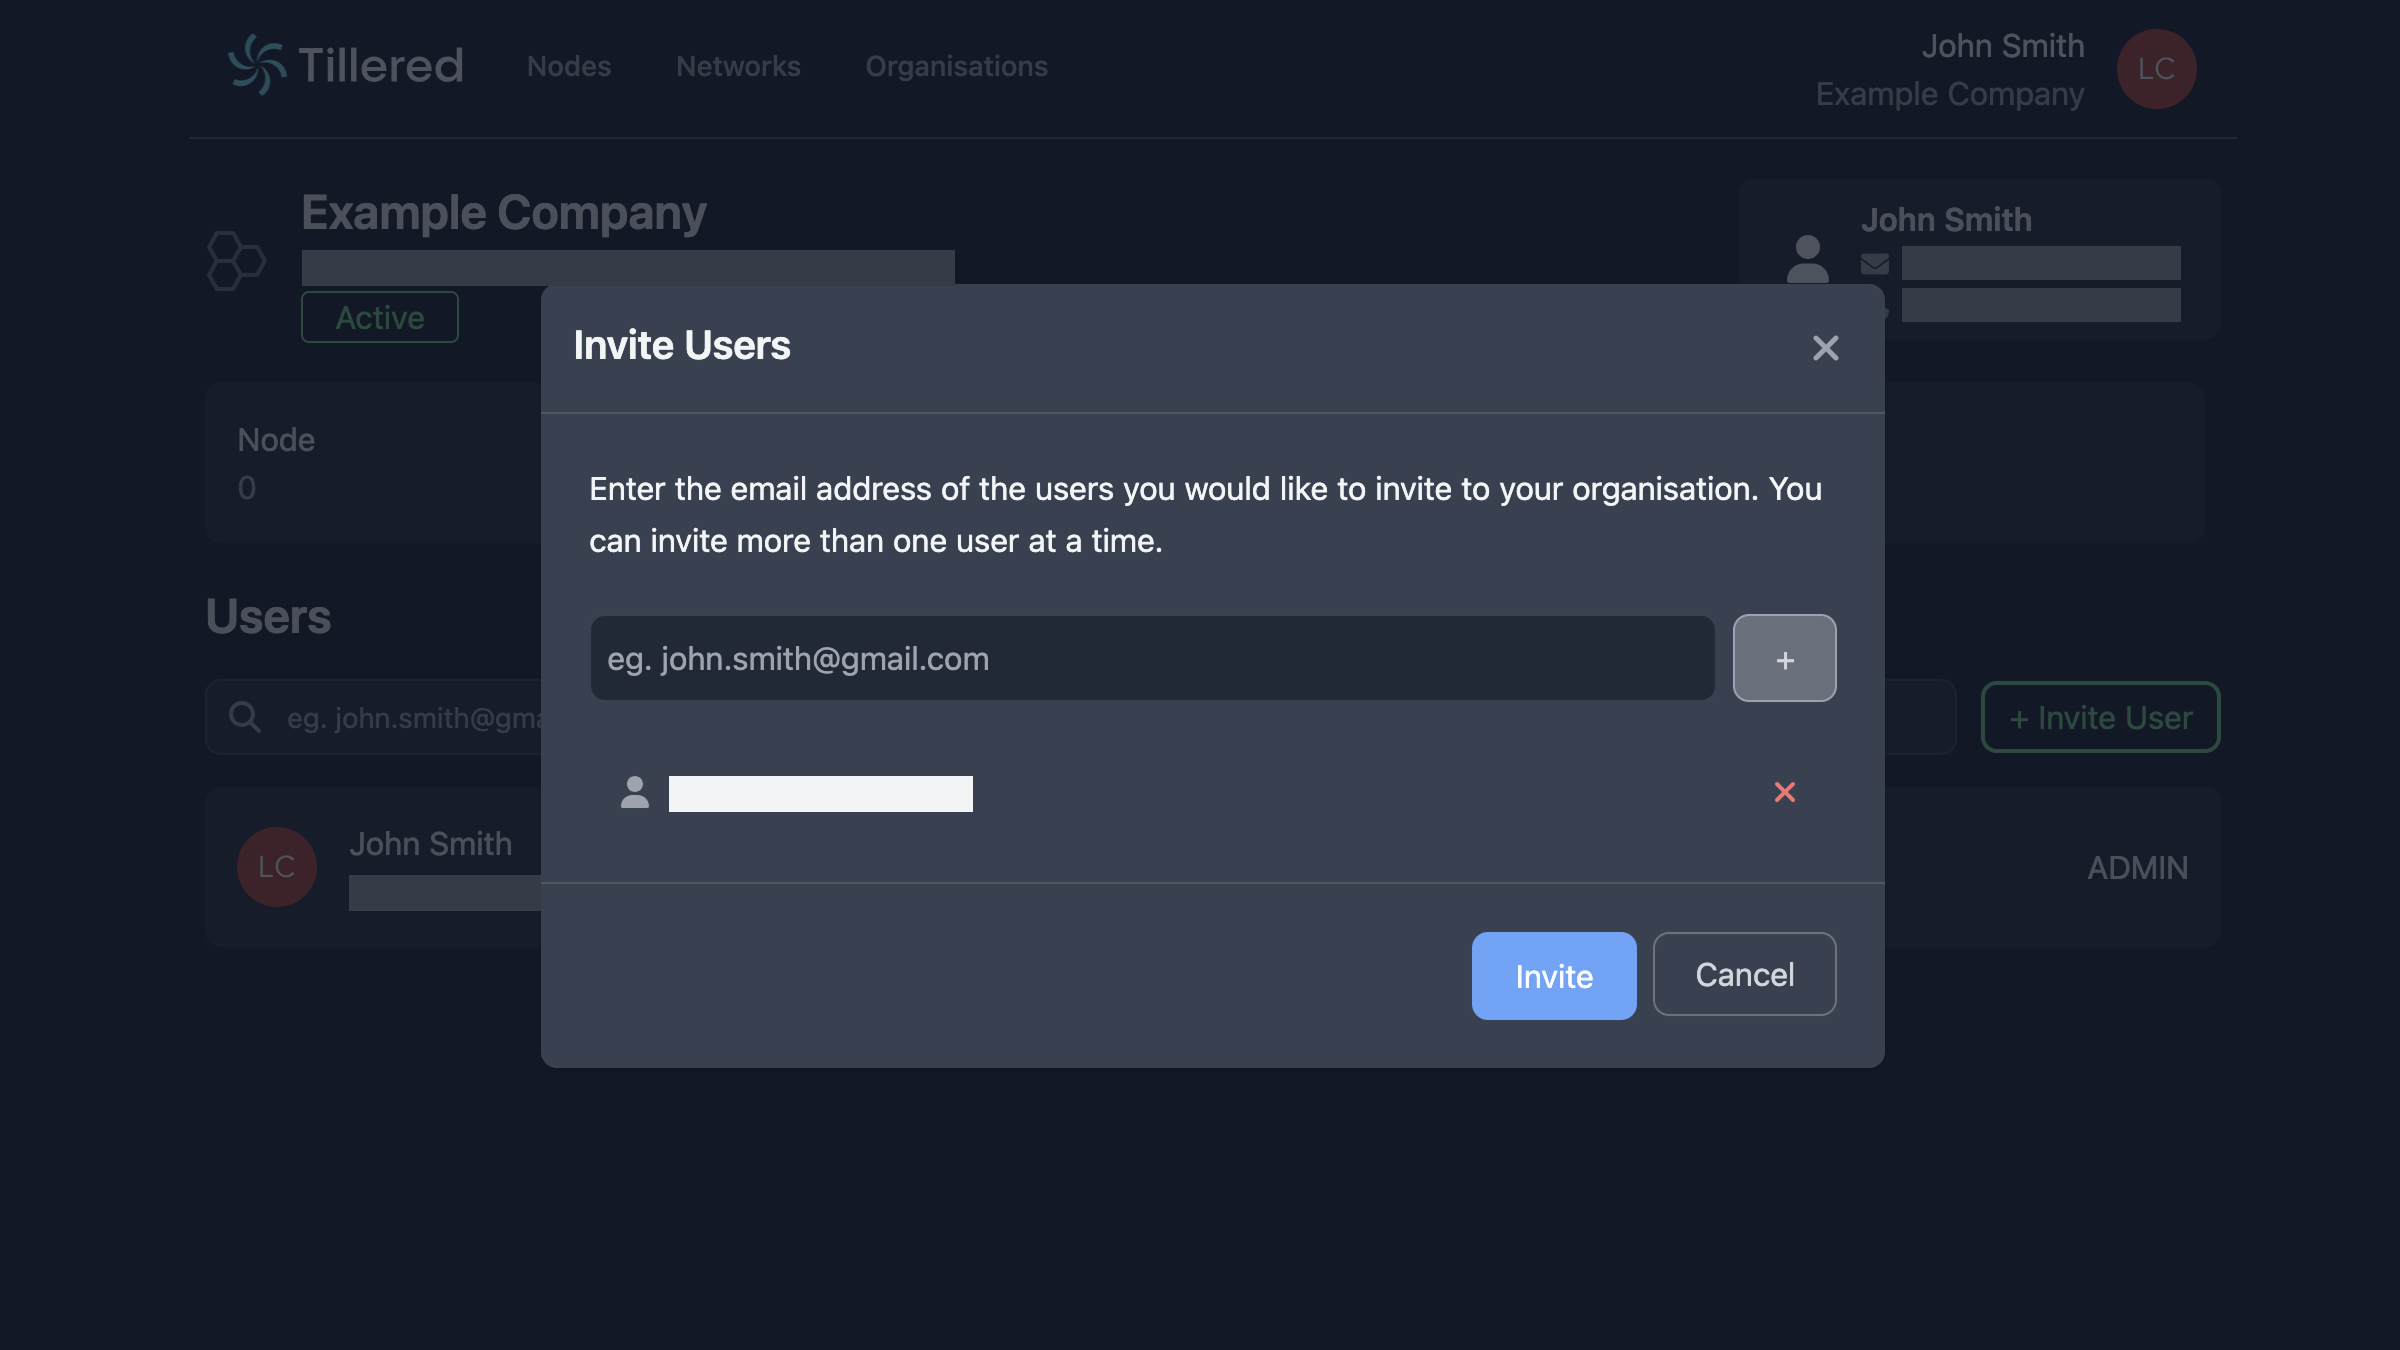Select John Smith in the users list
The image size is (2400, 1350).
tap(431, 843)
